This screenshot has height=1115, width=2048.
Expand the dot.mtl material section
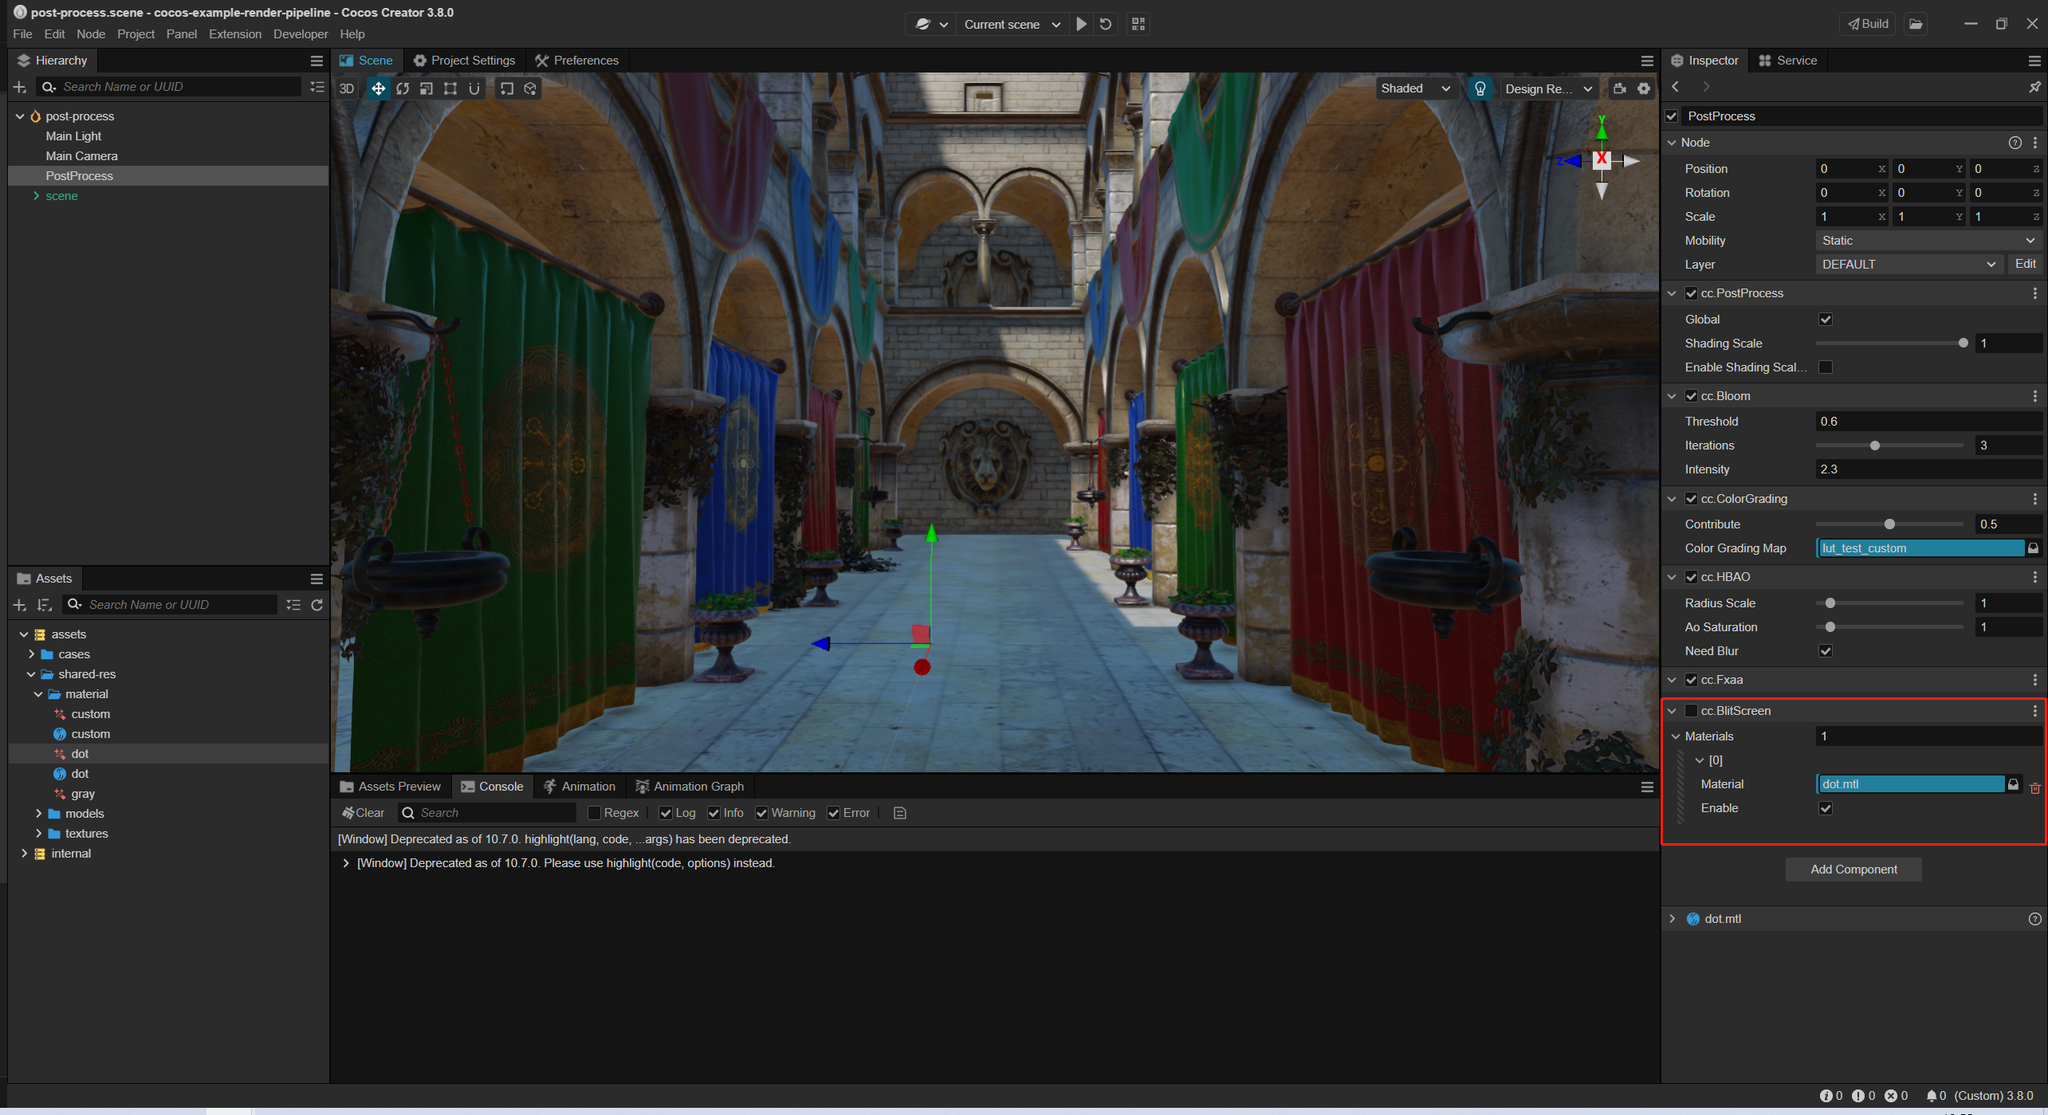coord(1672,919)
